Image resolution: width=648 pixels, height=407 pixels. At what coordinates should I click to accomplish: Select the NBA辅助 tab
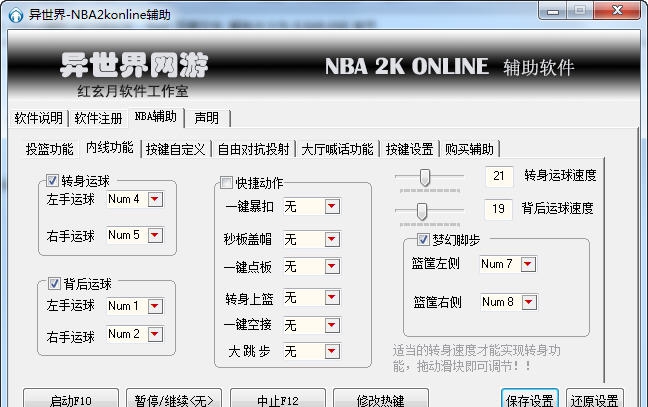(156, 117)
